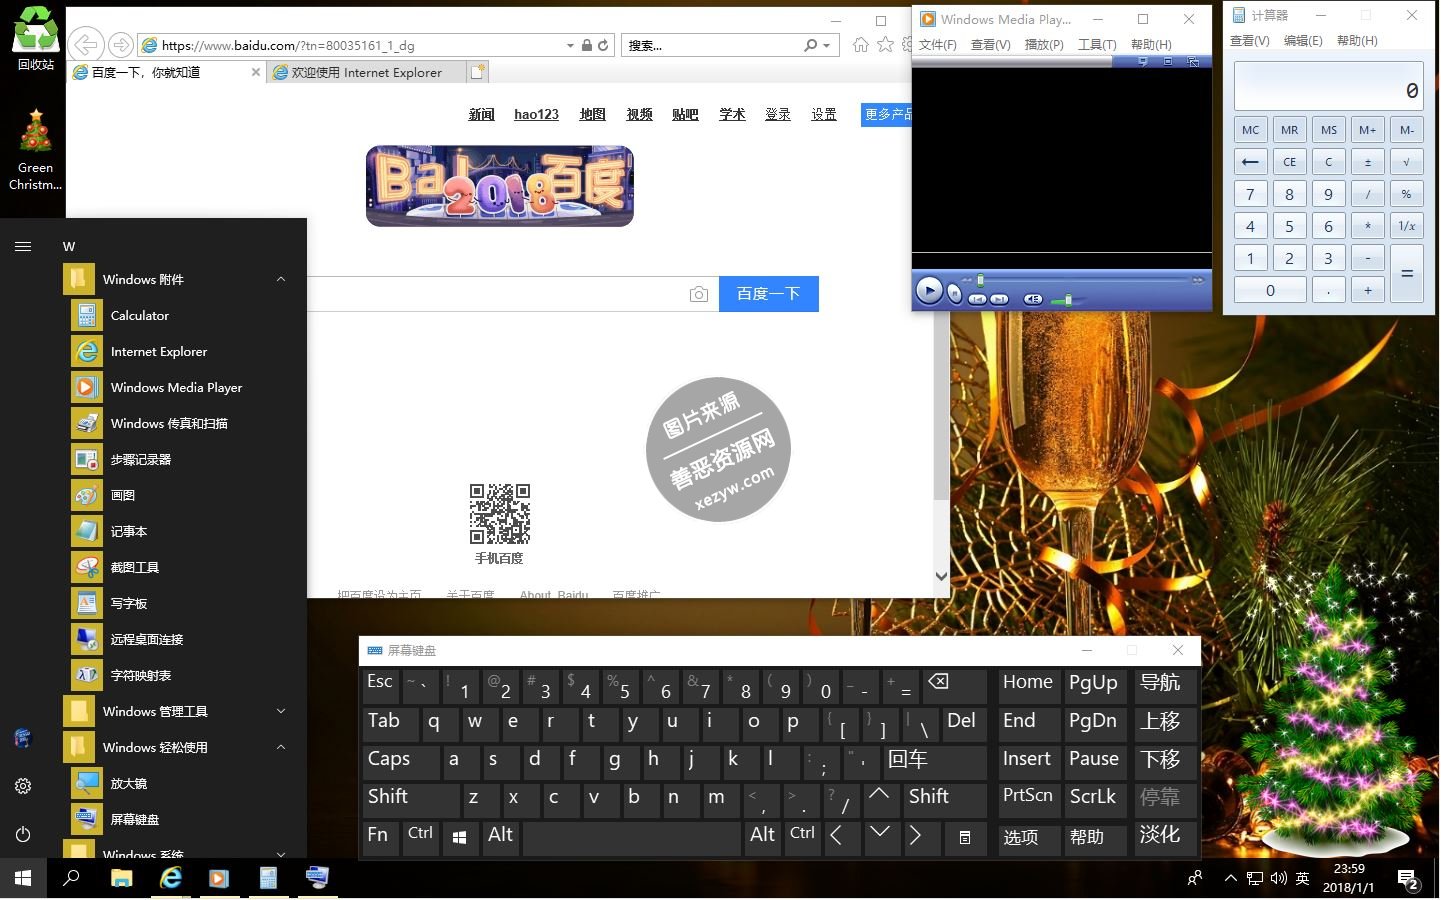Open IE home page icon
The width and height of the screenshot is (1441, 900).
tap(860, 44)
